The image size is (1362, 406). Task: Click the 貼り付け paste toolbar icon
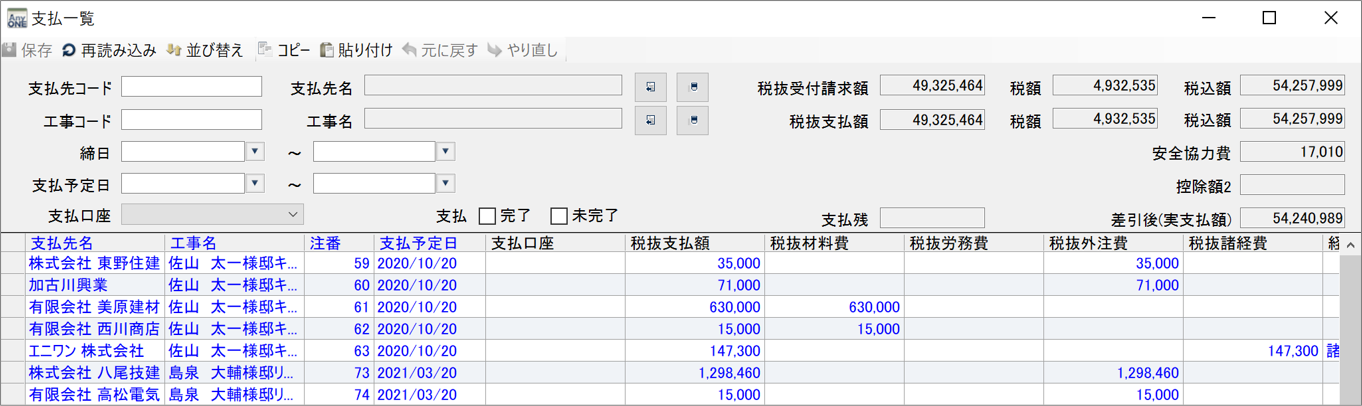[326, 50]
